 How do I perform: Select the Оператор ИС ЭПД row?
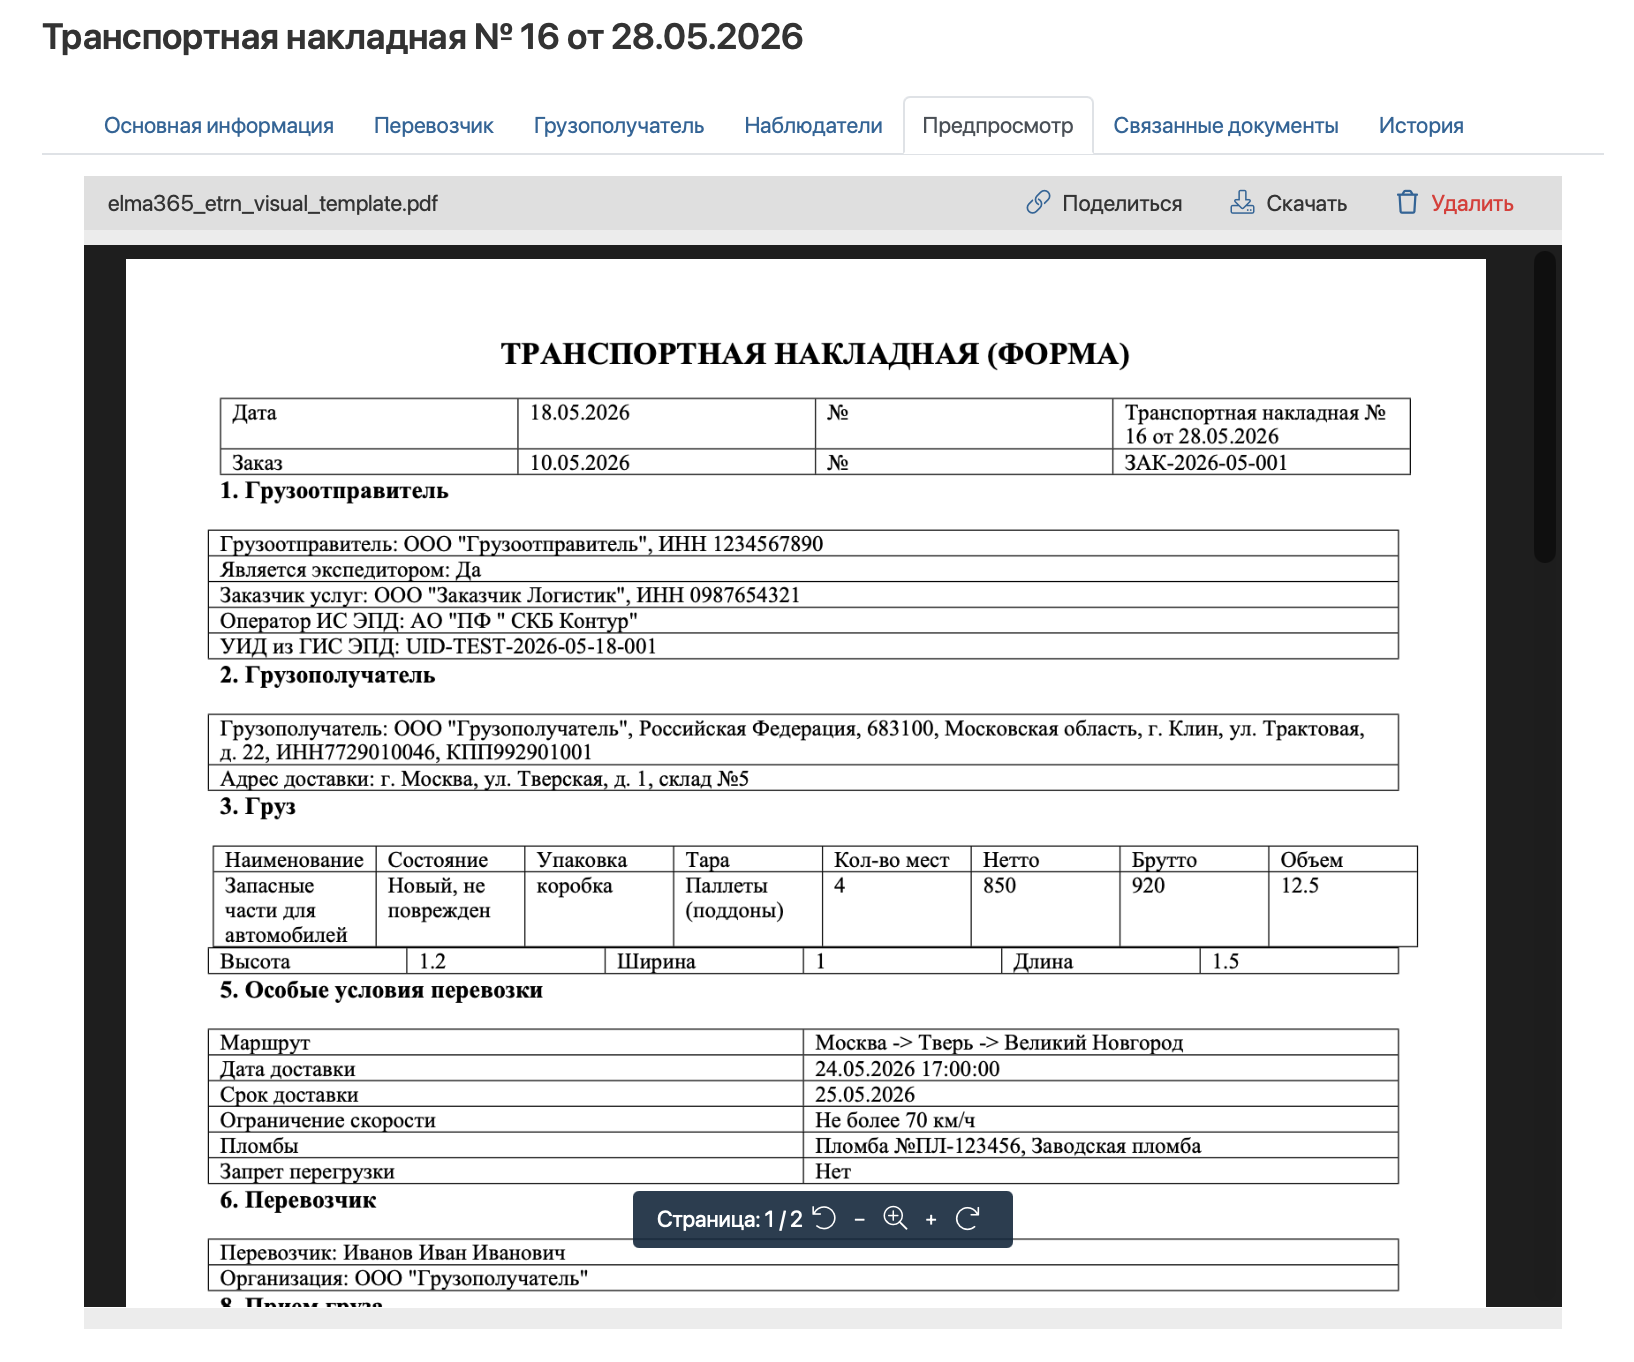click(803, 620)
